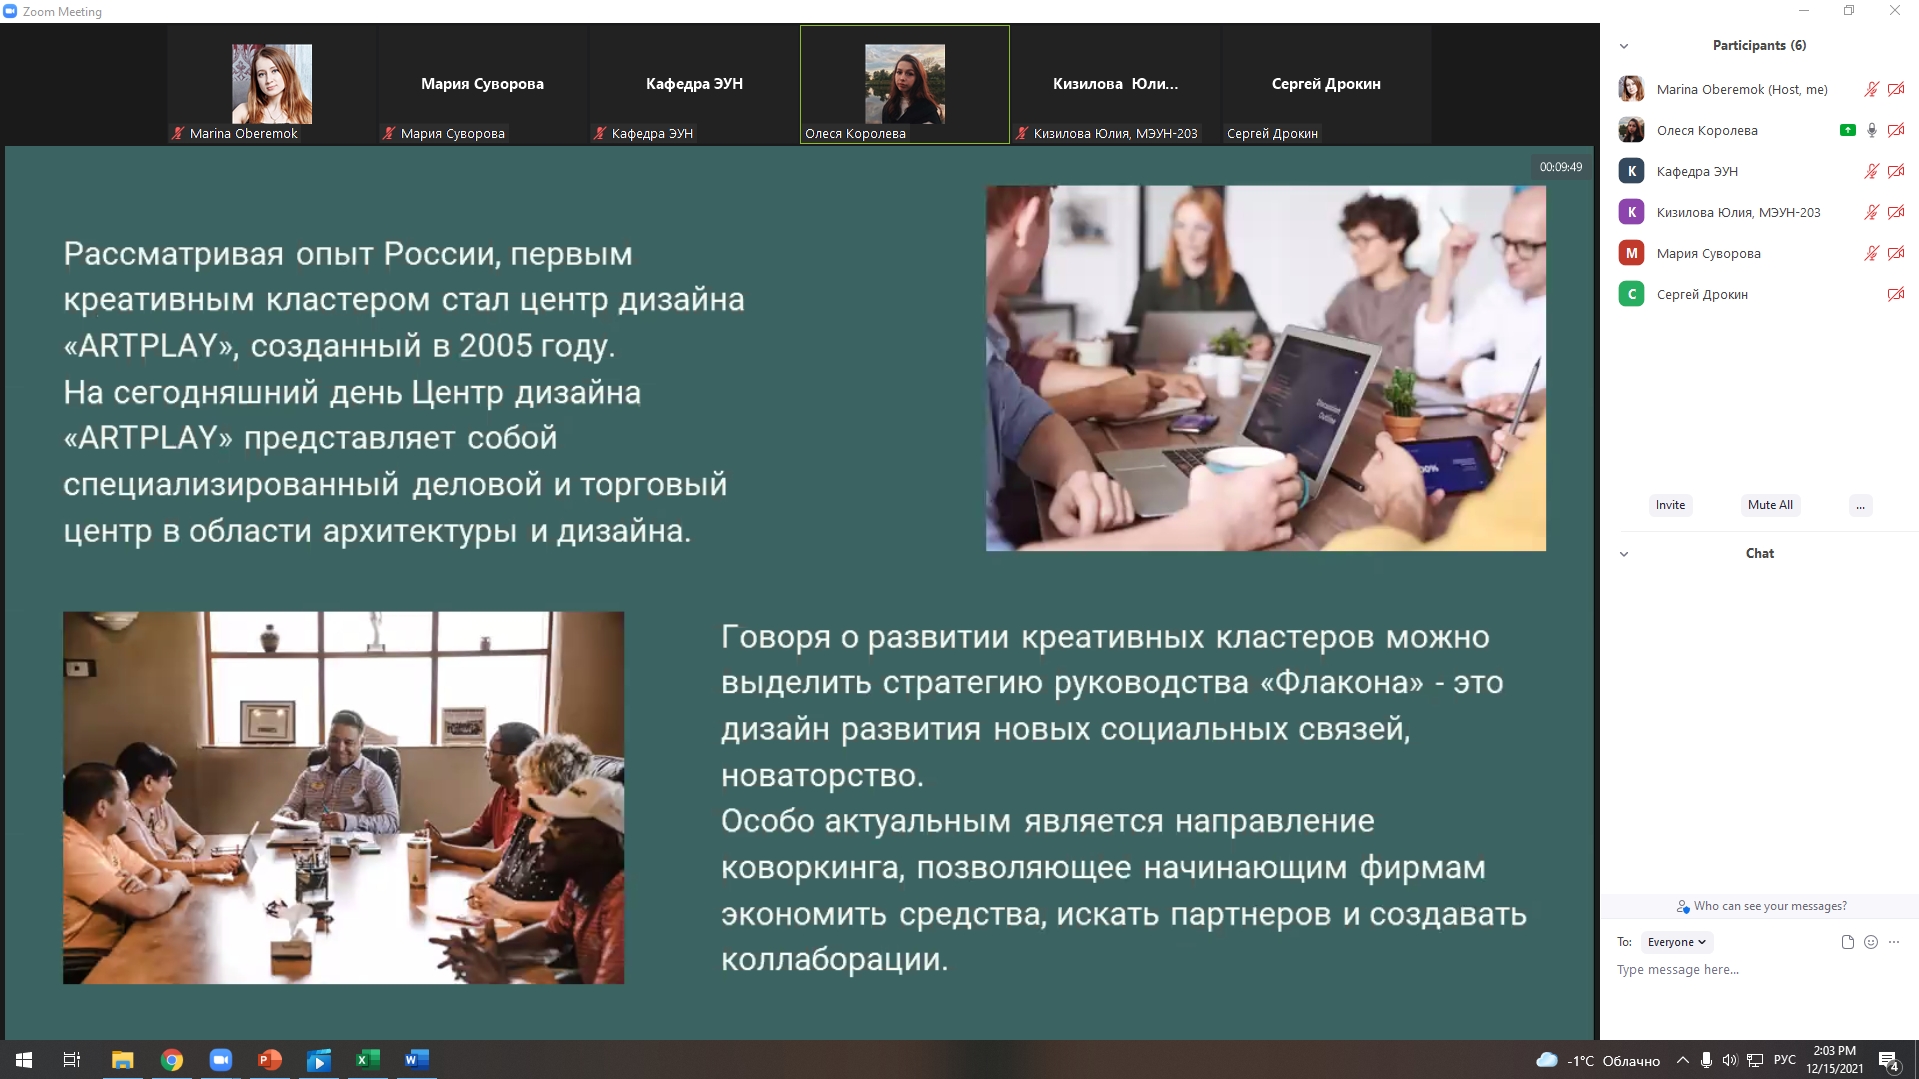Open the chat more options ellipsis

[x=1894, y=942]
